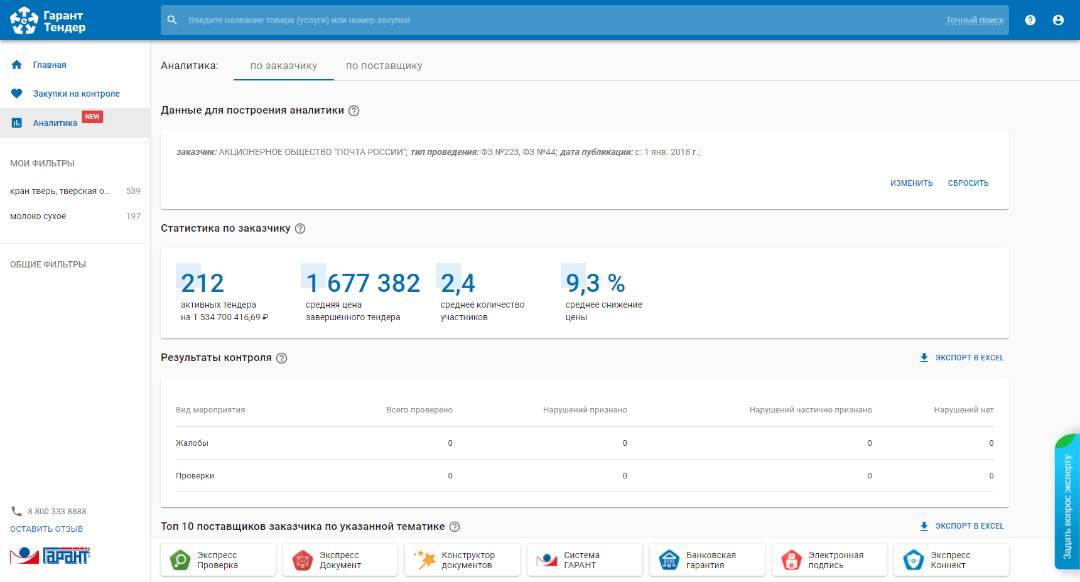Click help icon beside Результаты контроля
This screenshot has width=1080, height=582.
pos(281,358)
